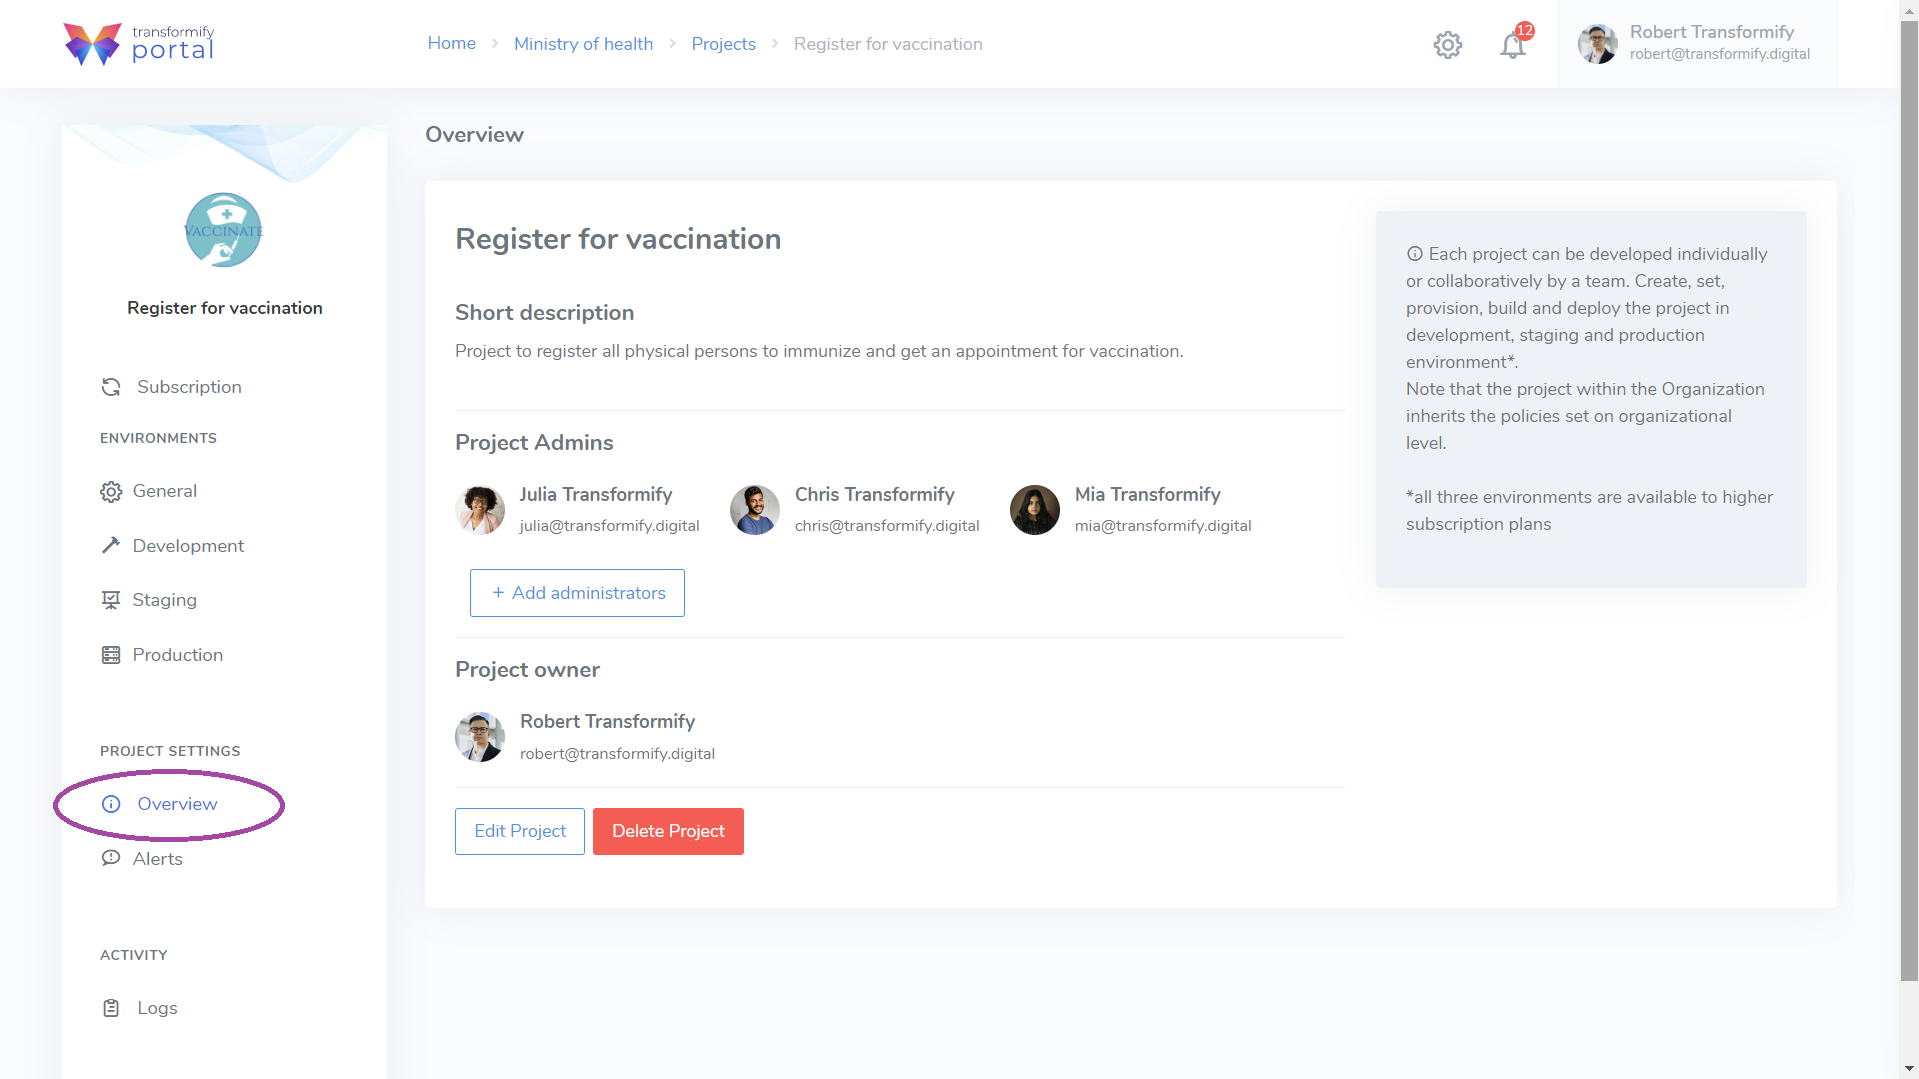The height and width of the screenshot is (1079, 1919).
Task: Click the Development hammer icon
Action: [111, 546]
